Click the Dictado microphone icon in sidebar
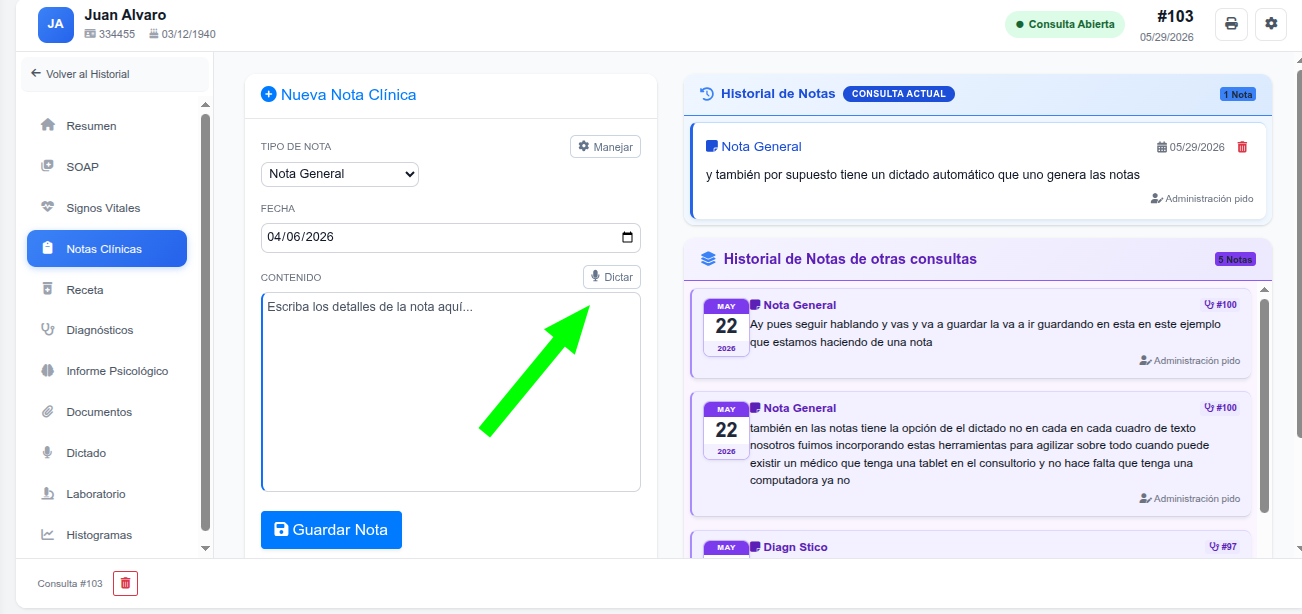This screenshot has width=1302, height=614. (47, 452)
